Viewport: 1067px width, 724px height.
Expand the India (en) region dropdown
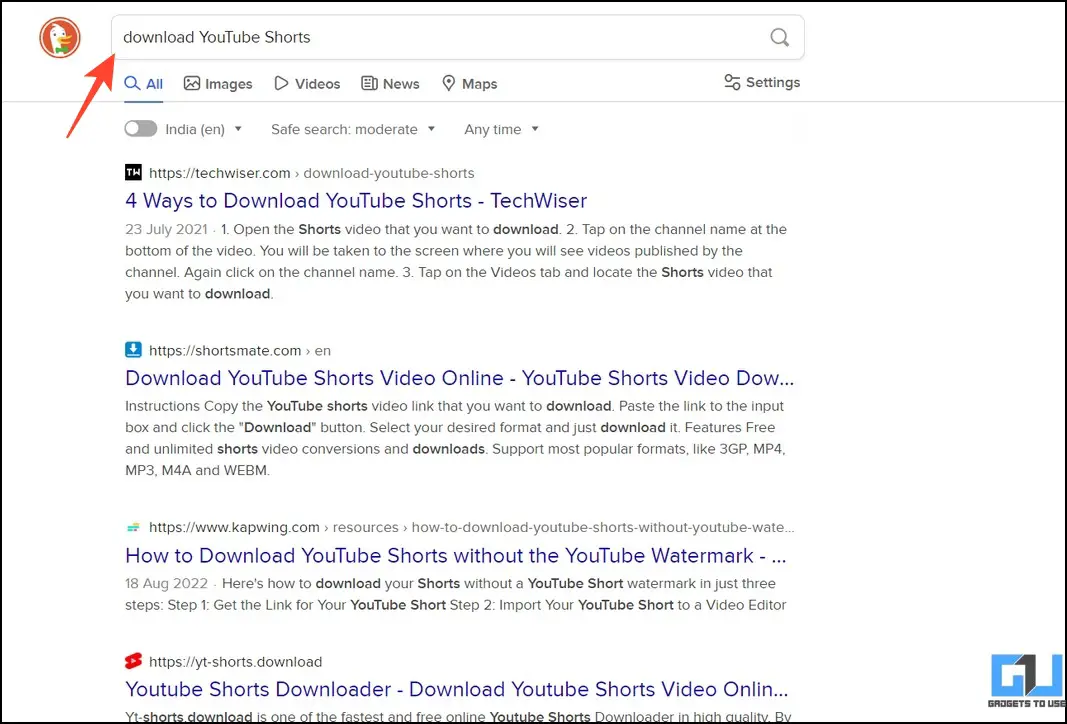tap(204, 129)
